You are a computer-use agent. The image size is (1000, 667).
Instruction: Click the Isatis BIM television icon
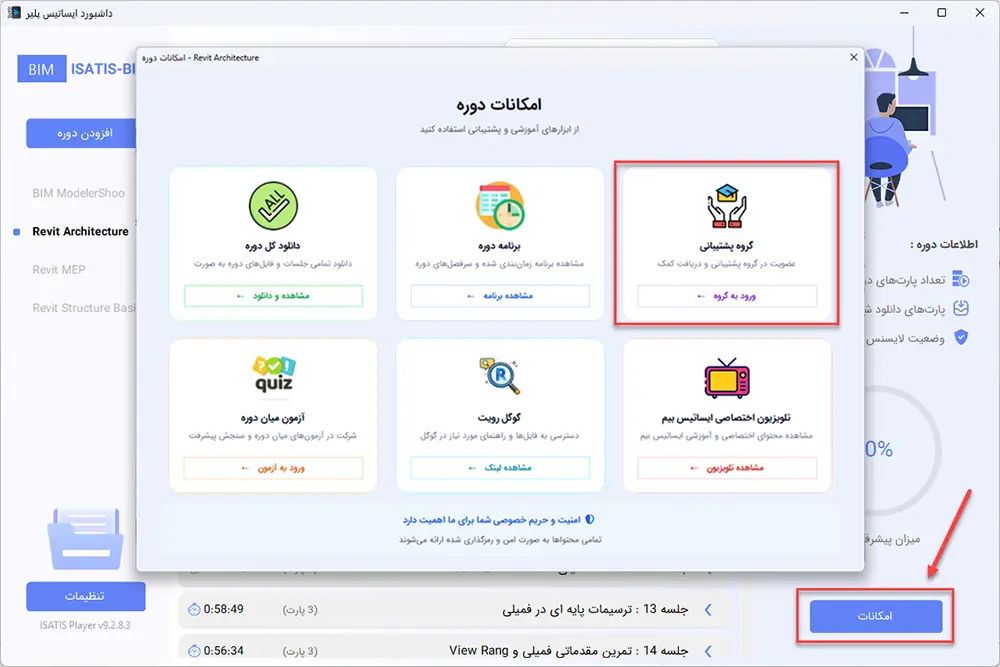point(726,378)
